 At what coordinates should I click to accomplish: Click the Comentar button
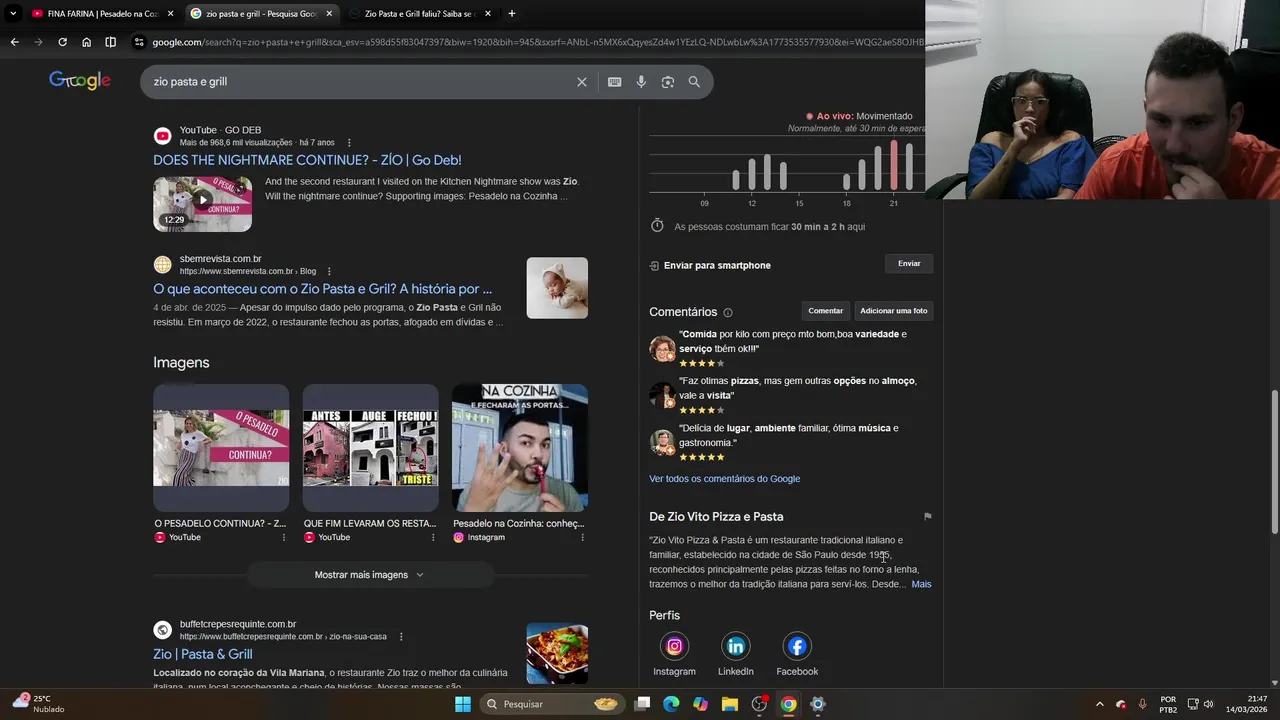(826, 311)
